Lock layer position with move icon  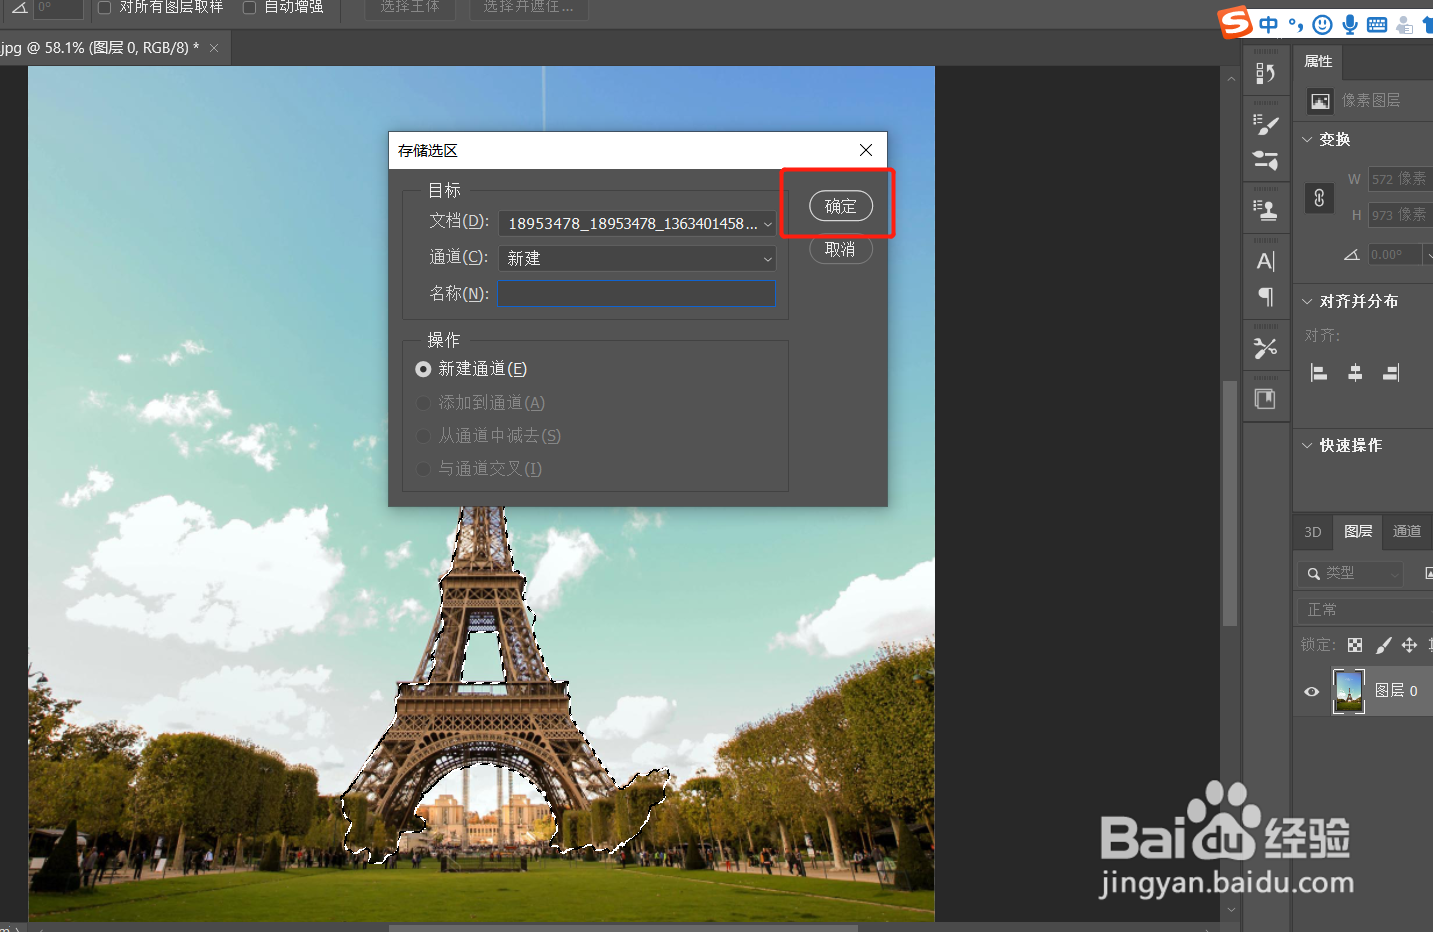point(1409,645)
